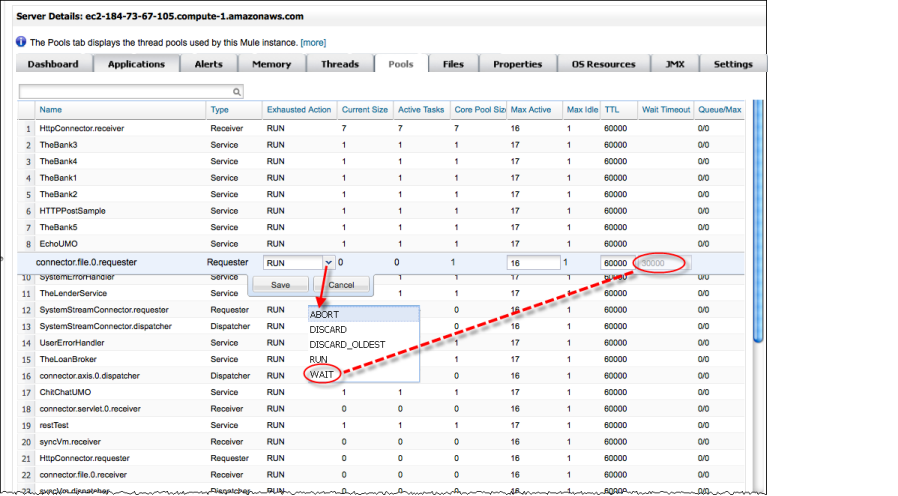Open the Exhausted Action dropdown arrow
The width and height of the screenshot is (898, 496).
326,262
